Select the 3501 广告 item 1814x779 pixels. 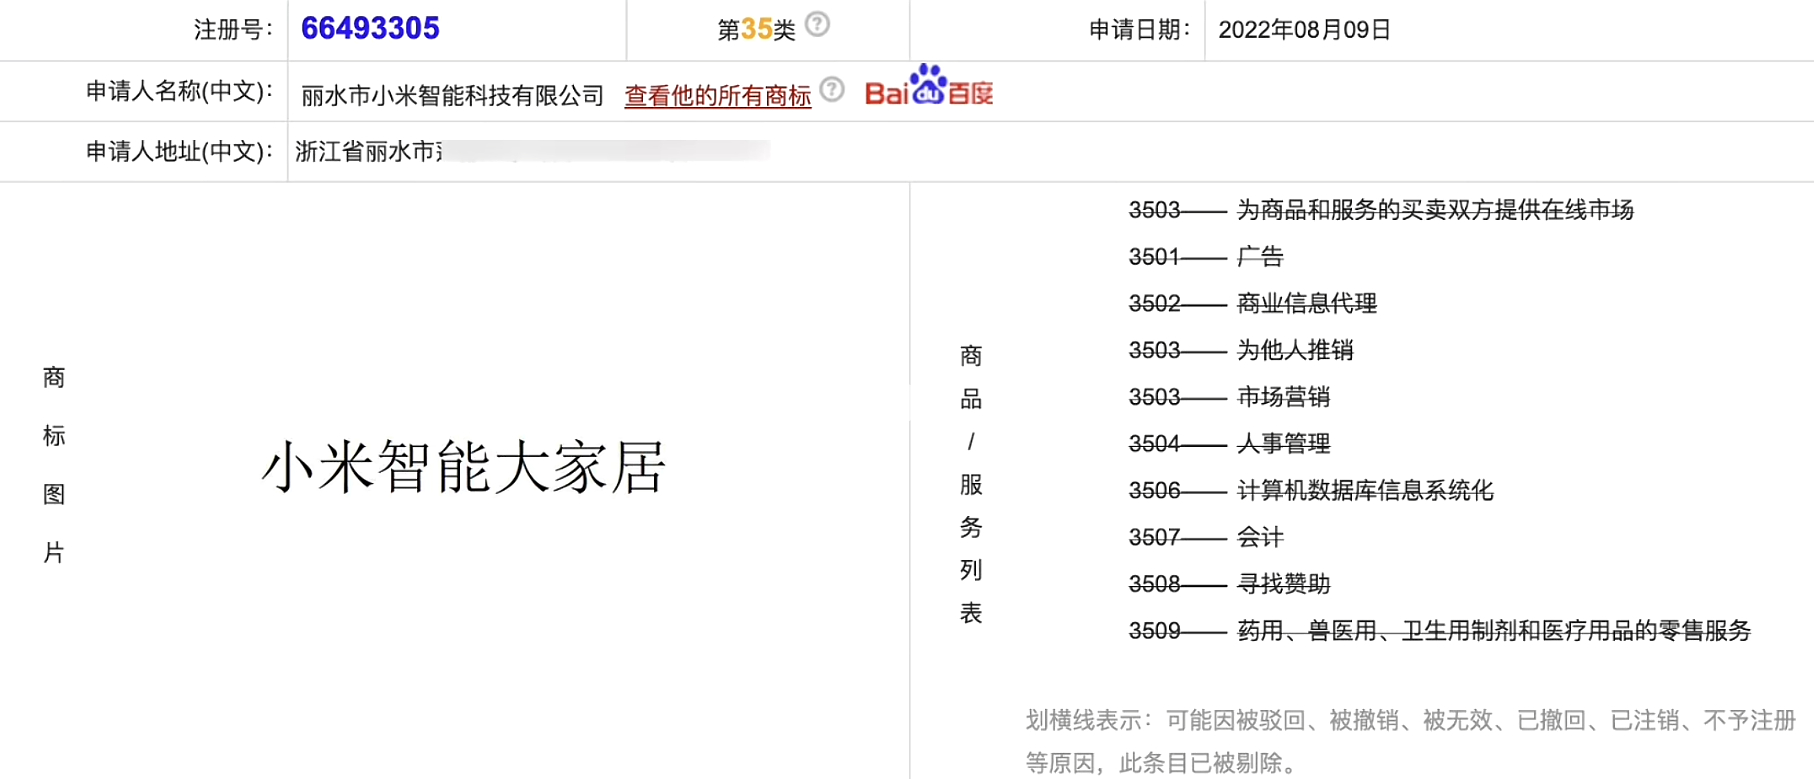(x=1206, y=257)
